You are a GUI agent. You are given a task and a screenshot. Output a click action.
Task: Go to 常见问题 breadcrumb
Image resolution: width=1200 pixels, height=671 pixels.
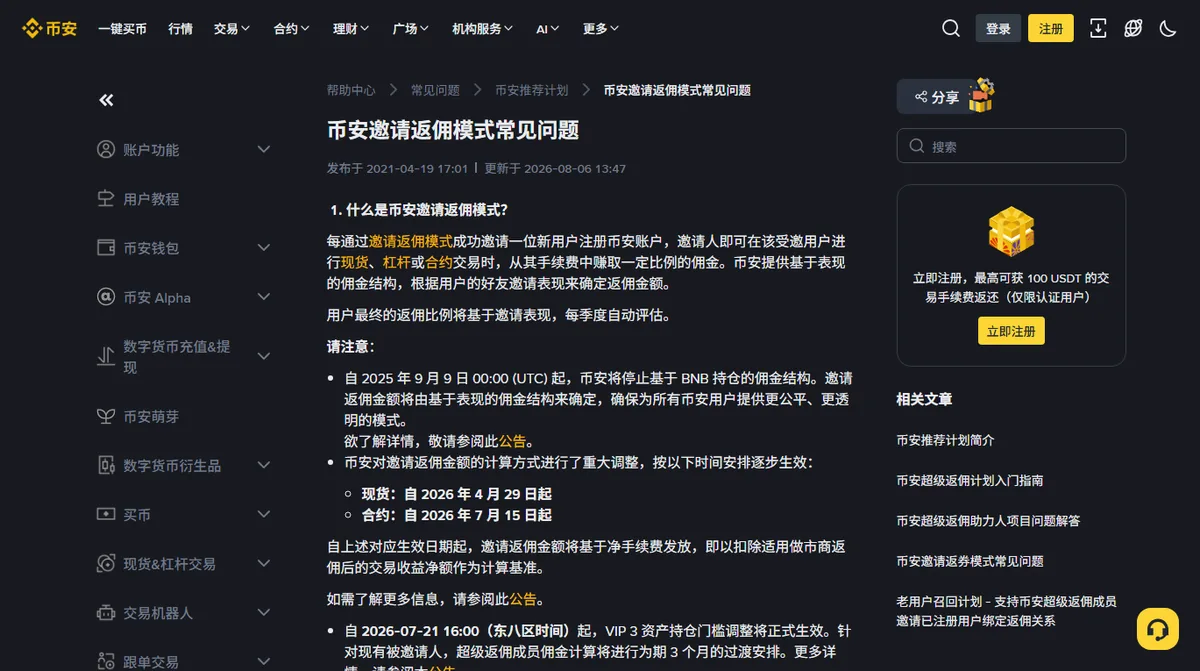click(435, 90)
